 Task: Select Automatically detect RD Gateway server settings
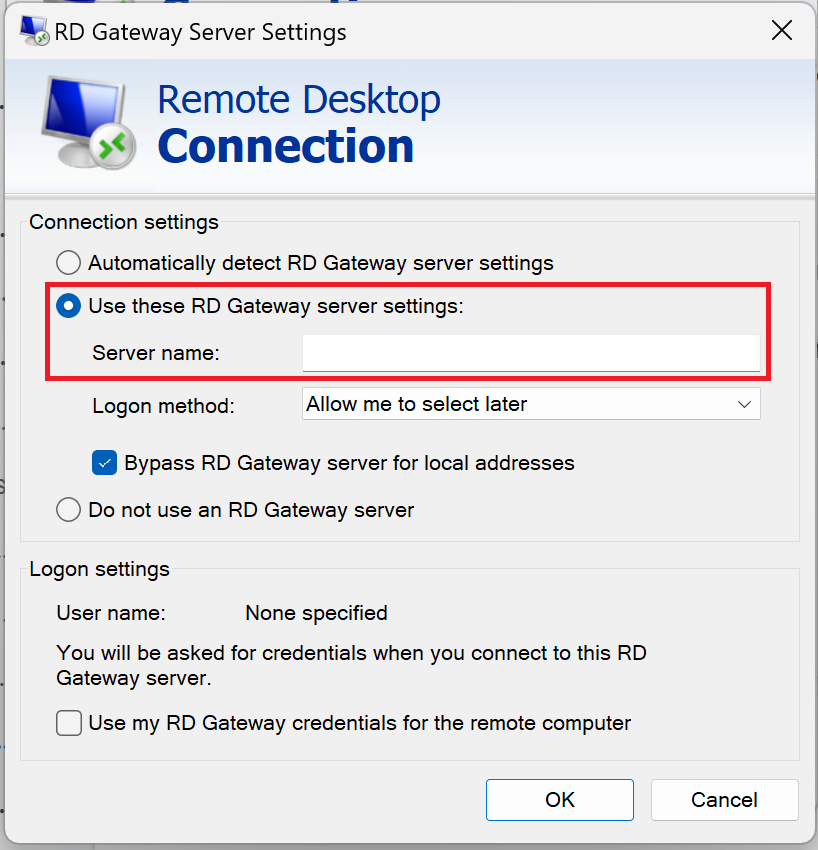point(69,263)
